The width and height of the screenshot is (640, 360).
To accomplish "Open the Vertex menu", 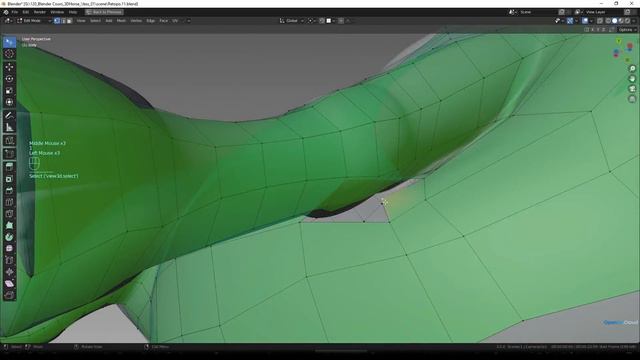I will 136,21.
